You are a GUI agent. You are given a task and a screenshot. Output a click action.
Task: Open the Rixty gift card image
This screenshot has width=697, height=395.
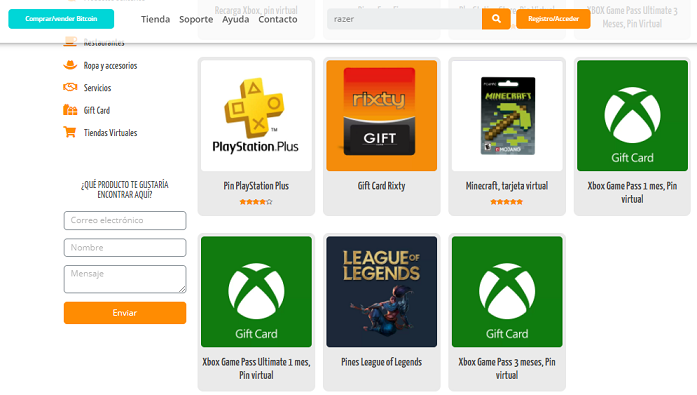click(381, 116)
